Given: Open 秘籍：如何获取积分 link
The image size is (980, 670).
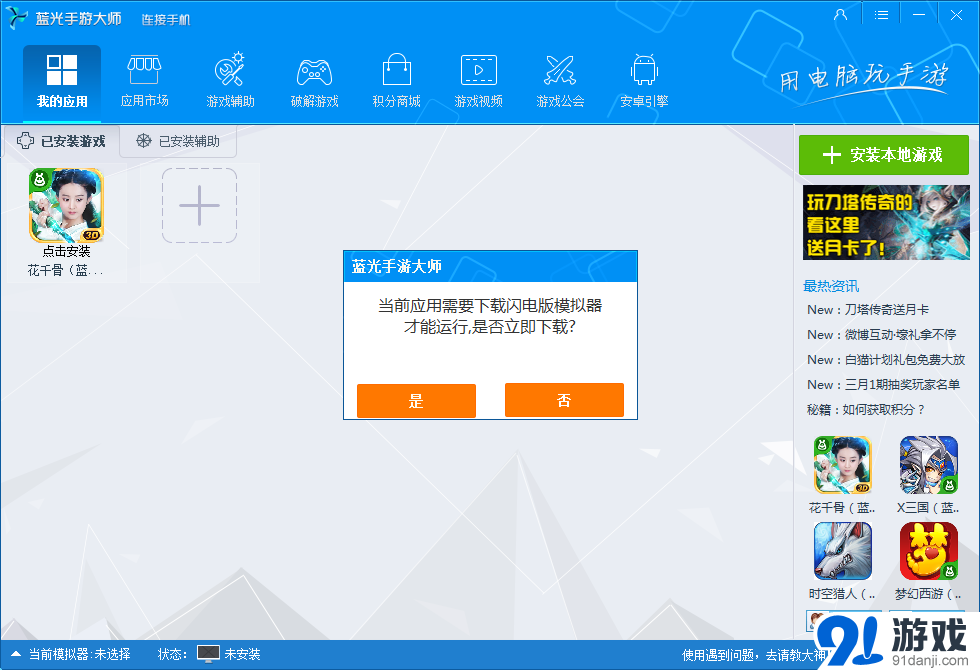Looking at the screenshot, I should pos(866,409).
